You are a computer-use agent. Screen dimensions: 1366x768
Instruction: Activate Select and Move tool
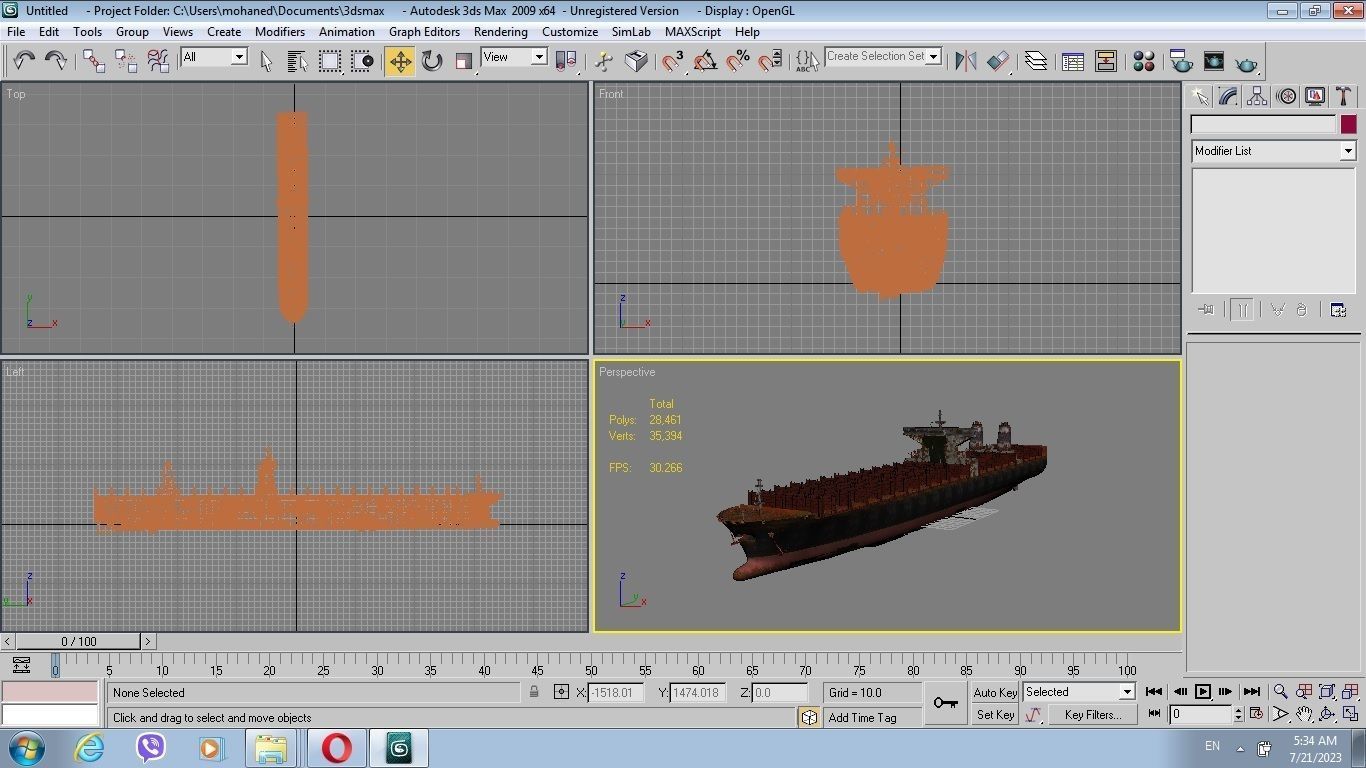point(400,61)
